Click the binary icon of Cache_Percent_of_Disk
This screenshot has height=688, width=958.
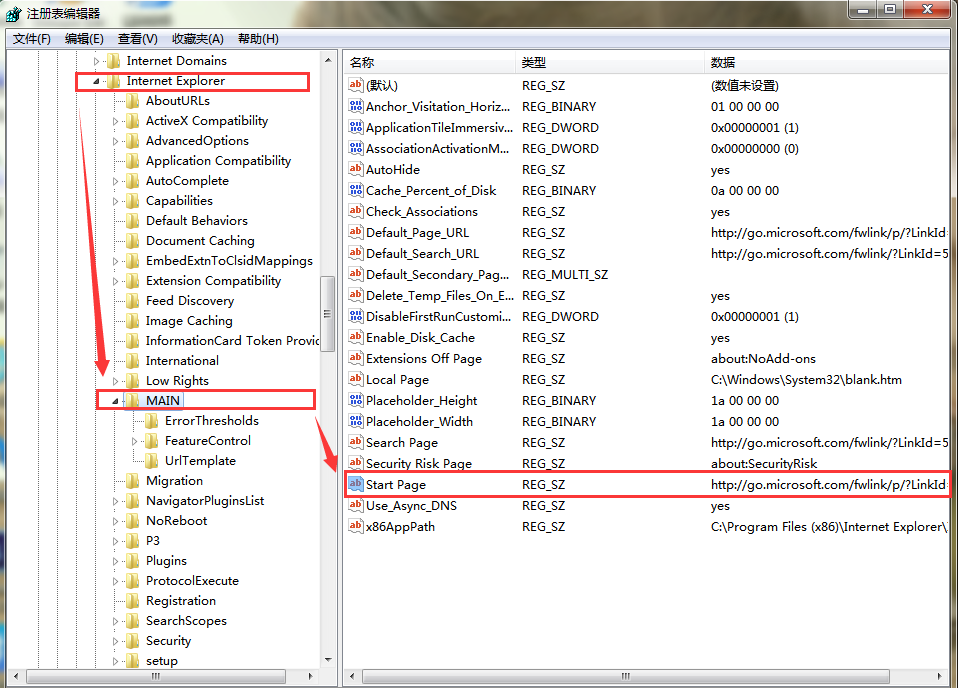(356, 190)
